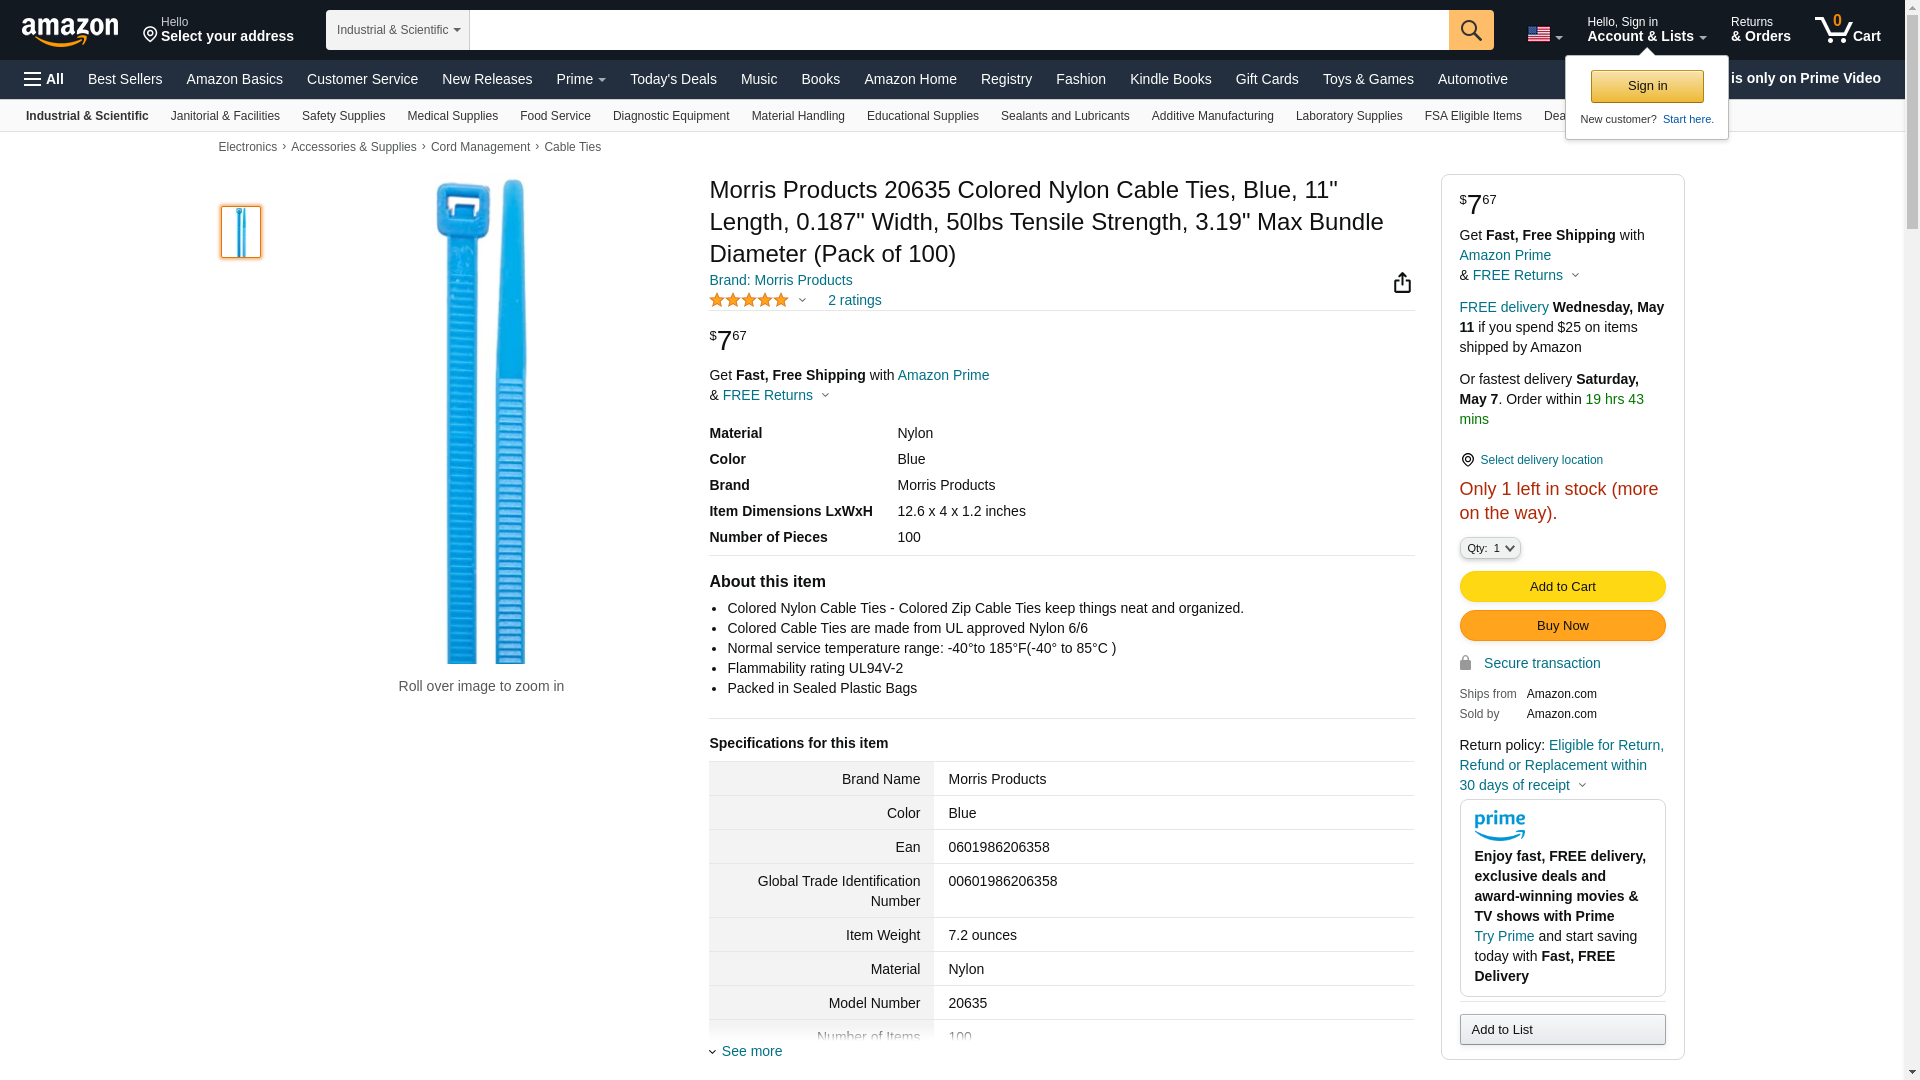Click the delivery location pin icon

(x=1467, y=460)
